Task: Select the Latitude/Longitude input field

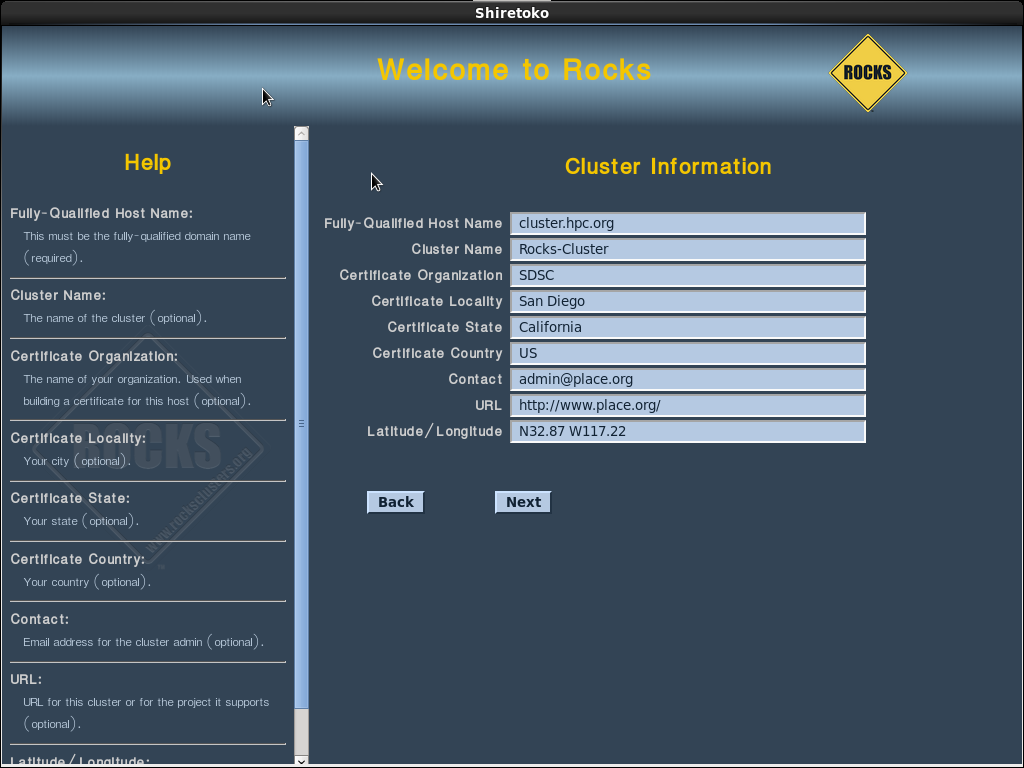Action: pos(687,431)
